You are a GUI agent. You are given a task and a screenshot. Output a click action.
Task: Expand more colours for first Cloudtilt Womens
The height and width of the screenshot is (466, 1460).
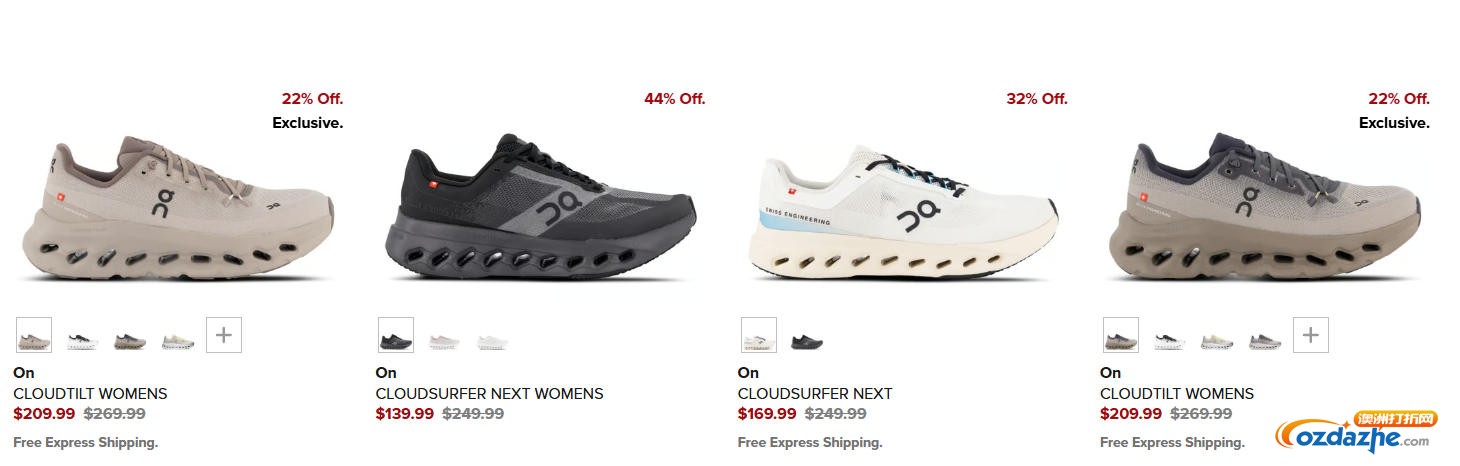tap(224, 335)
